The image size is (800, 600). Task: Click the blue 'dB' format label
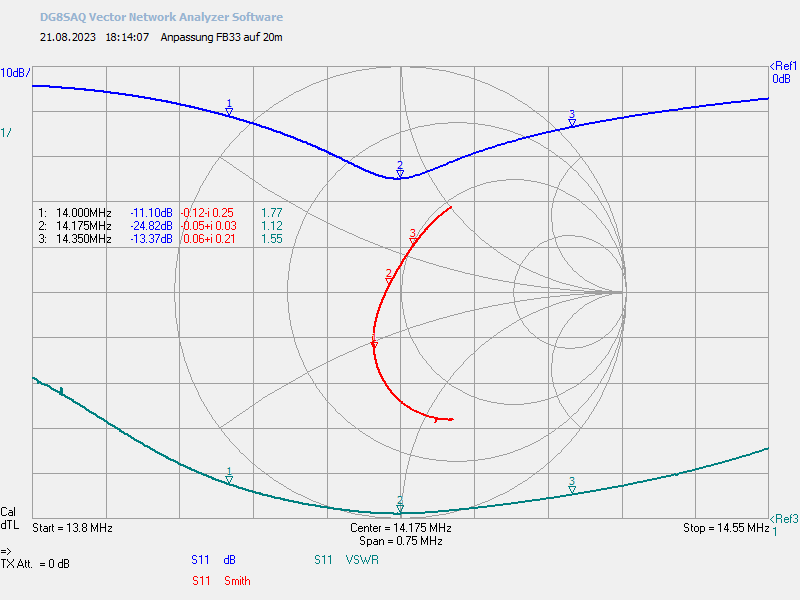point(230,560)
